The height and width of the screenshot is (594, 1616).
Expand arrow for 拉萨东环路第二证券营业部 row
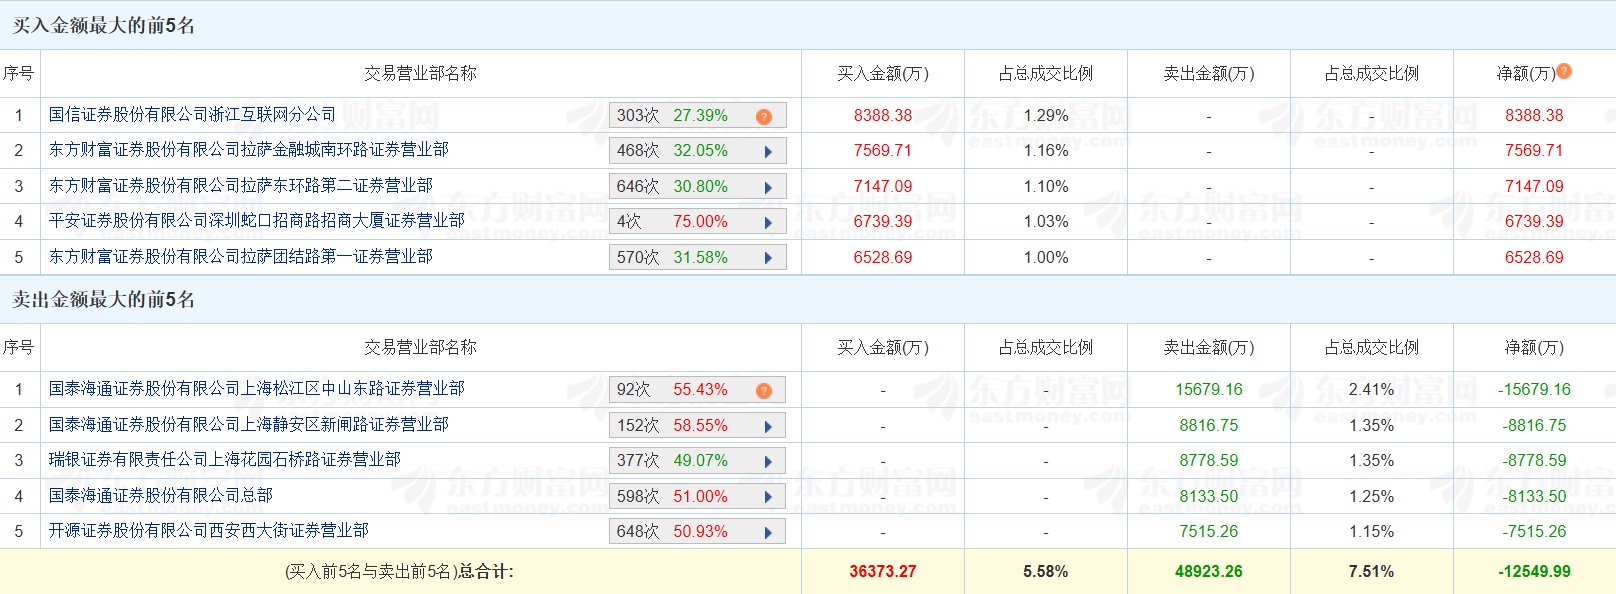(768, 187)
